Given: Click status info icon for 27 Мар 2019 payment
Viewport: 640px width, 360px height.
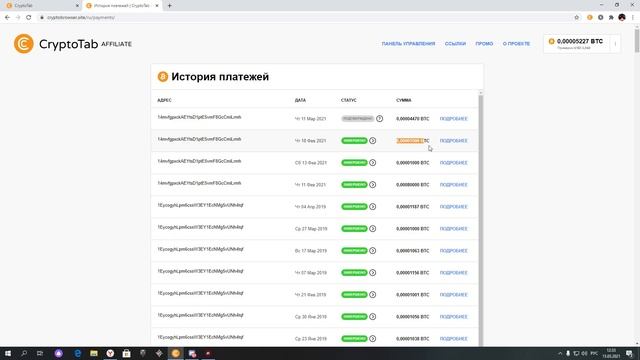Looking at the screenshot, I should pos(373,229).
